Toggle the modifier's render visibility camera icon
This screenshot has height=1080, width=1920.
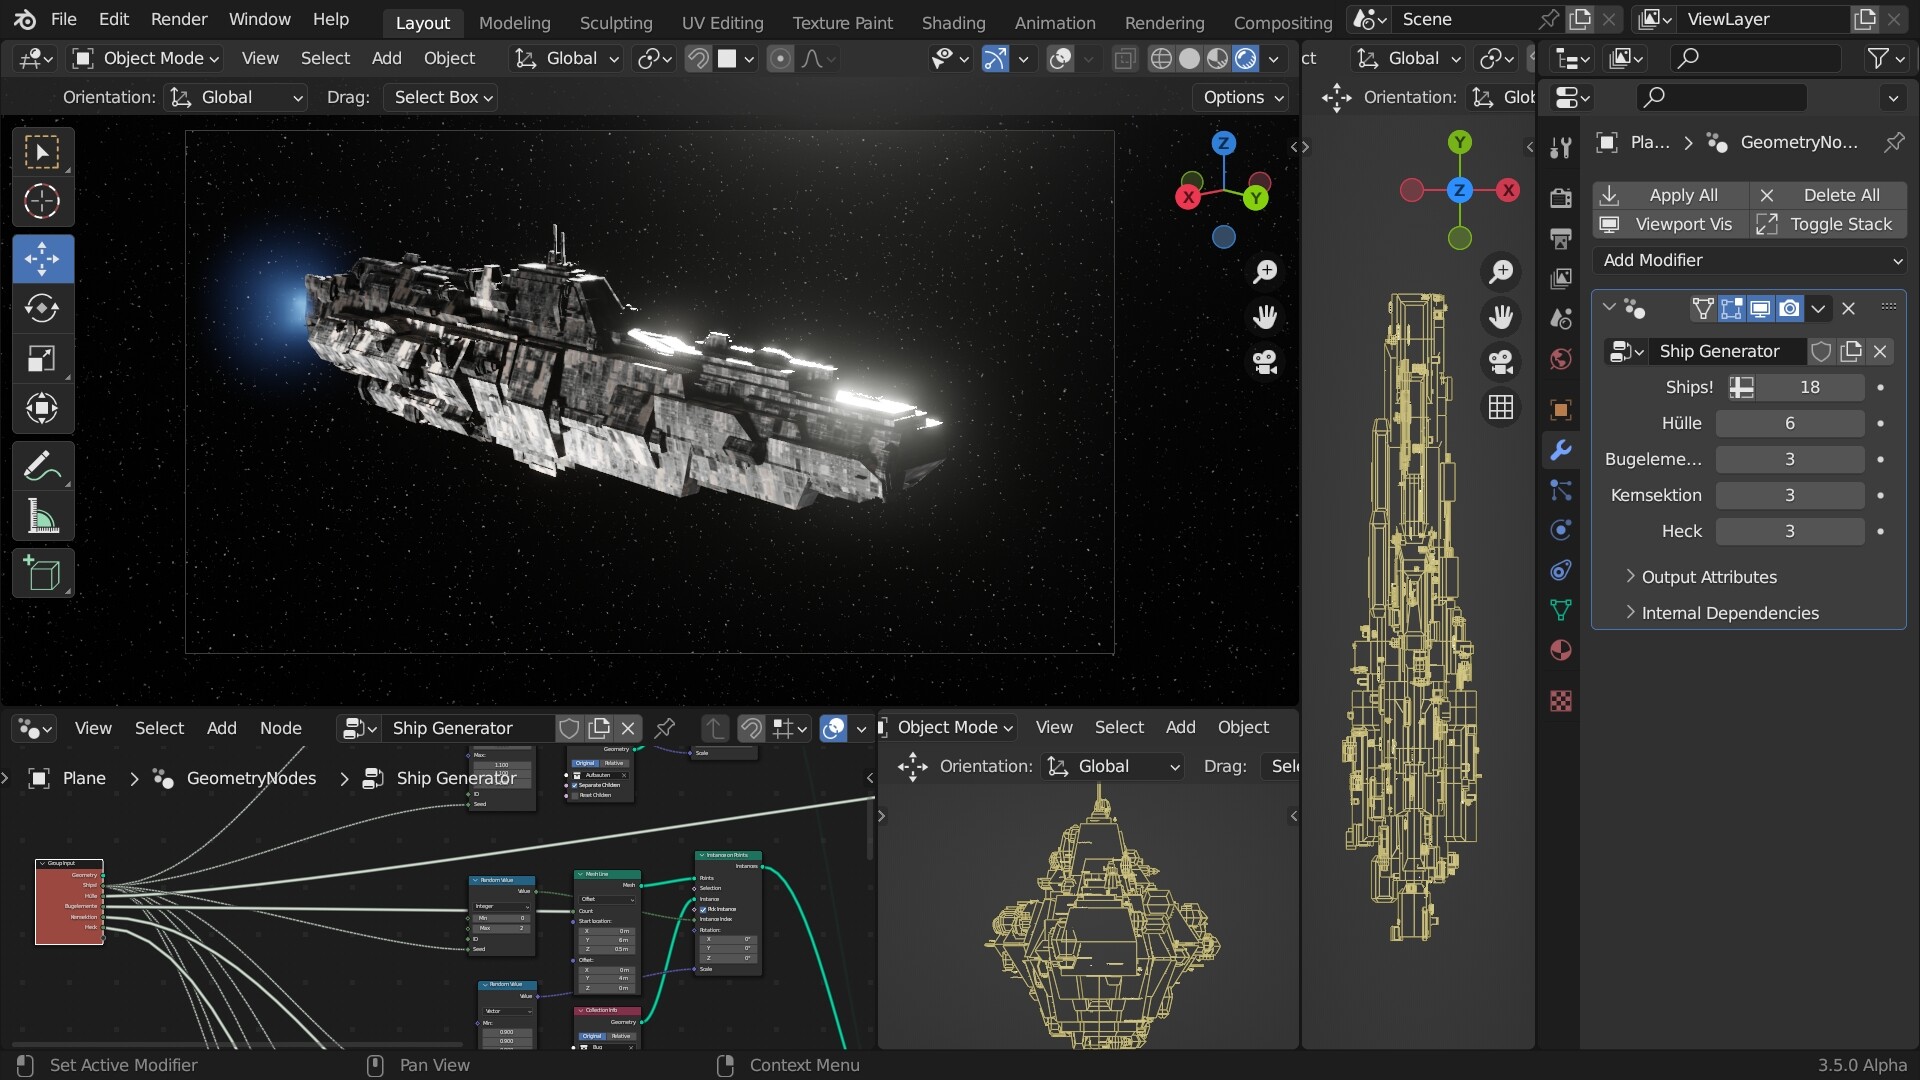(x=1788, y=308)
